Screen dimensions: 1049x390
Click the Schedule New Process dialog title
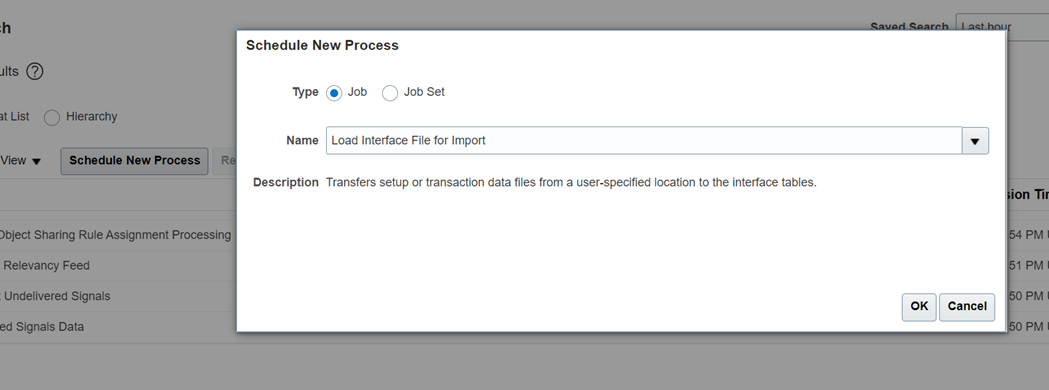click(322, 45)
